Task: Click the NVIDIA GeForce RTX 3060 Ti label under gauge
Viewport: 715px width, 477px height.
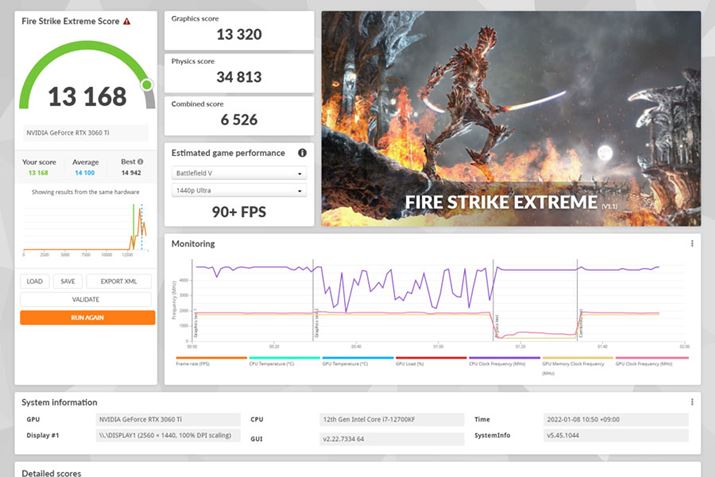Action: point(85,133)
